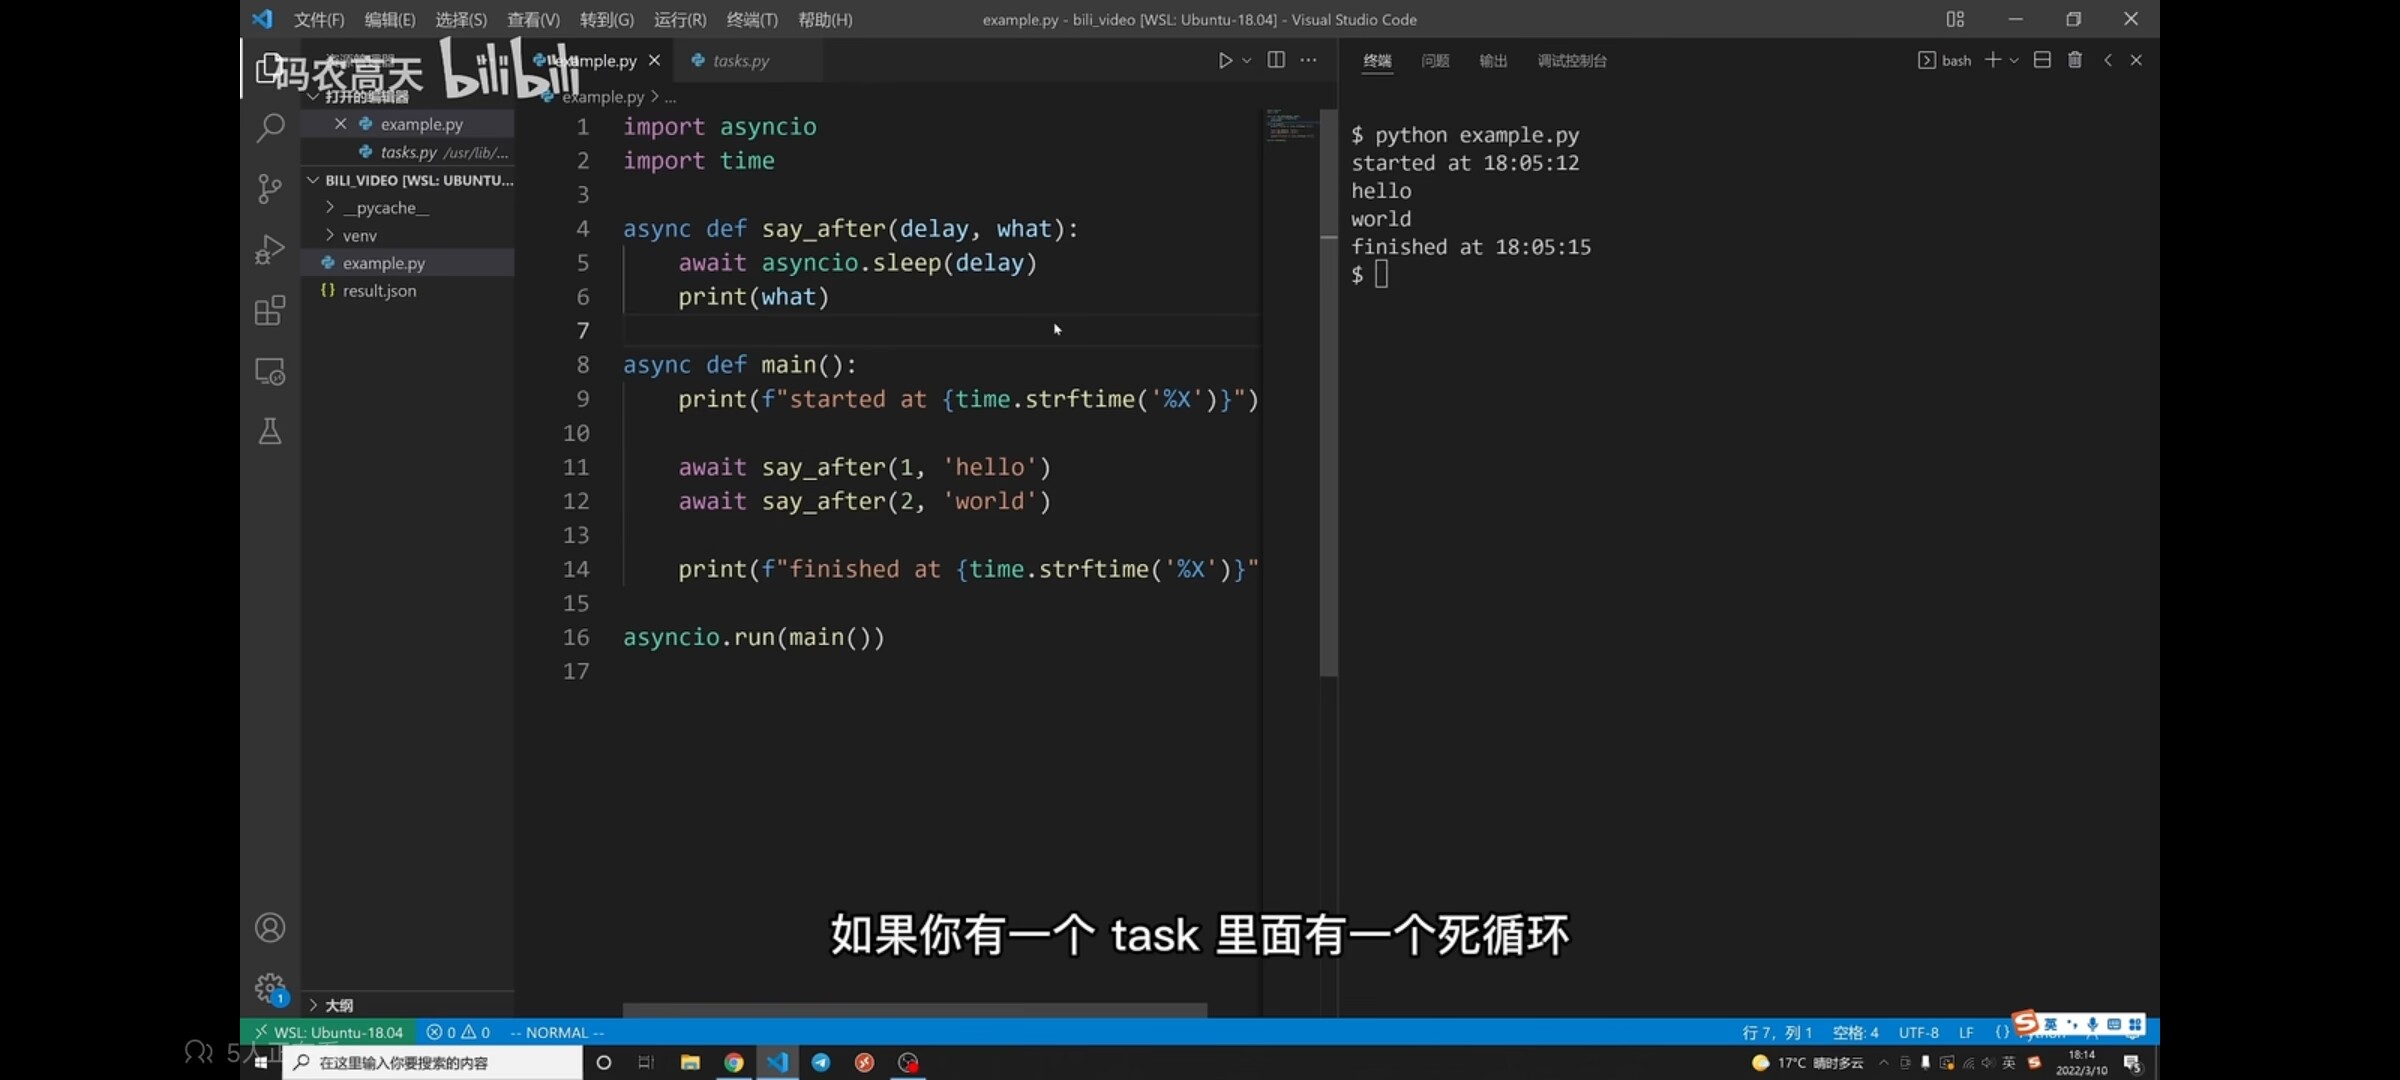Toggle the customize layout button in title bar

[1955, 19]
